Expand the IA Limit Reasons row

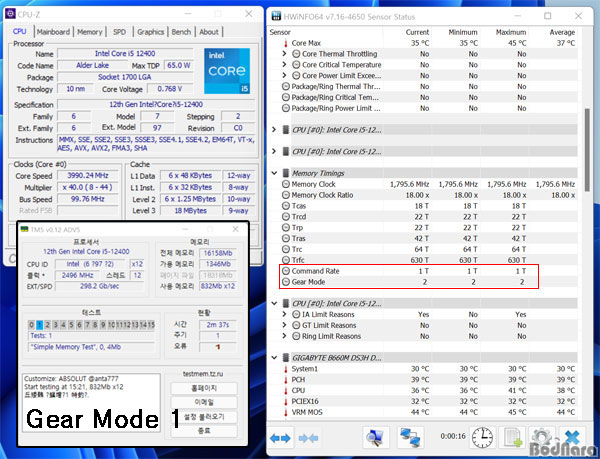click(284, 314)
